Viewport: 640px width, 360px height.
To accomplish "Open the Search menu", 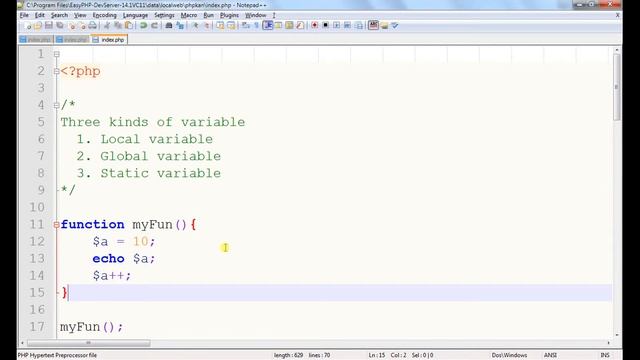I will 59,15.
